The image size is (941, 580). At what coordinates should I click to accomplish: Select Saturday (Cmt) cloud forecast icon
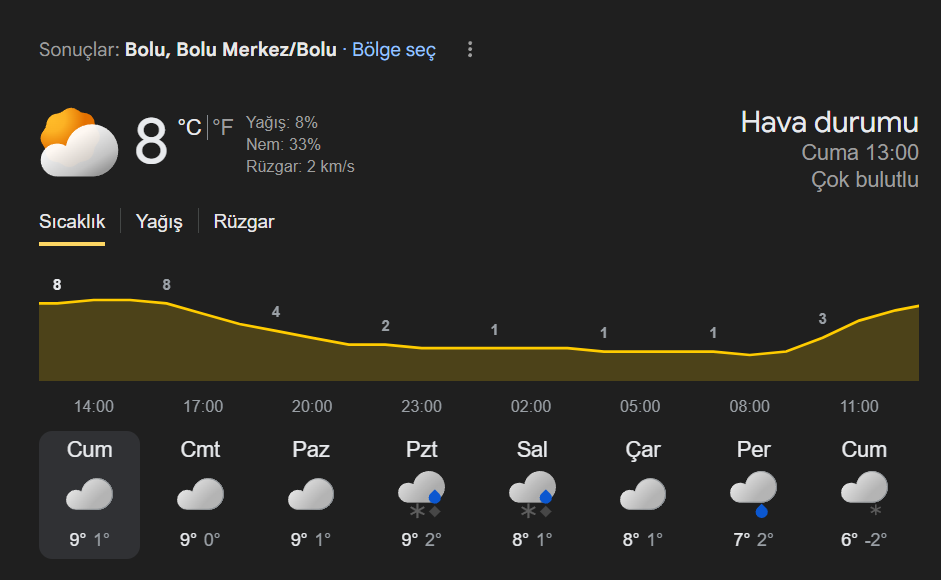click(x=200, y=494)
